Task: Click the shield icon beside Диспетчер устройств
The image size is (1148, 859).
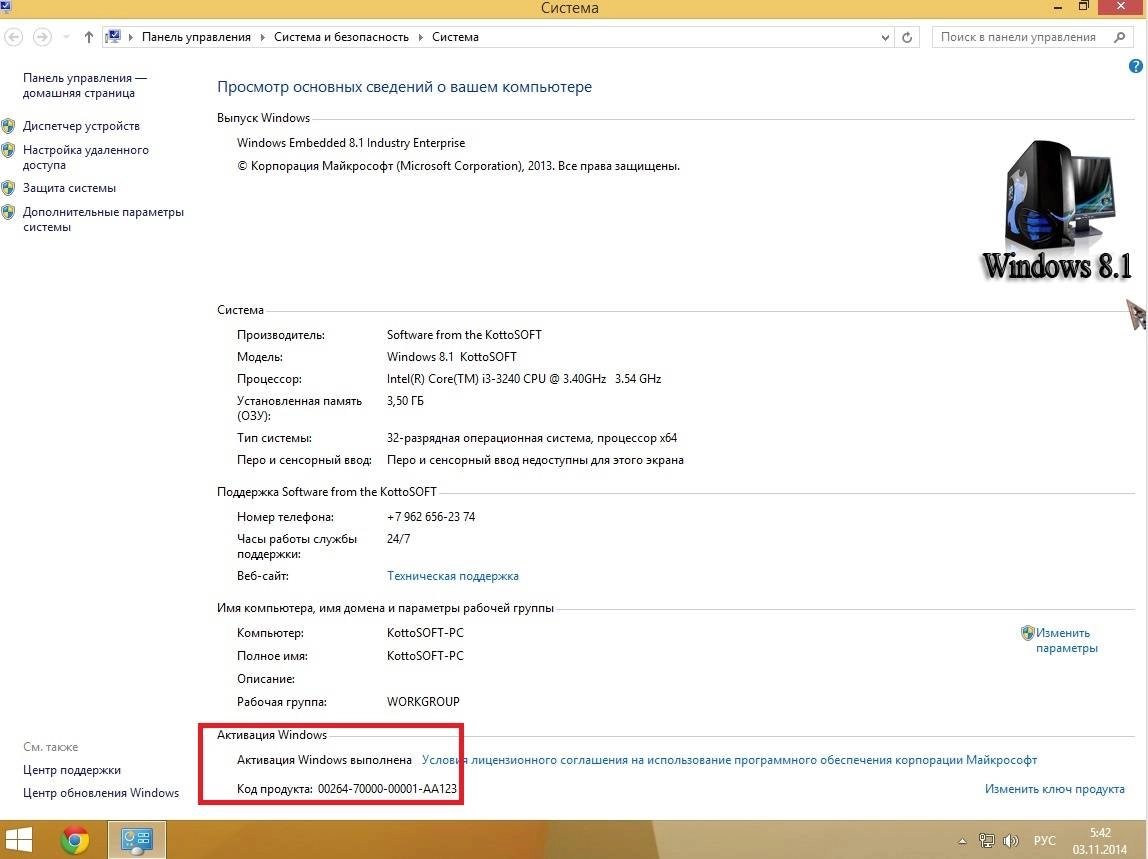Action: pos(9,126)
